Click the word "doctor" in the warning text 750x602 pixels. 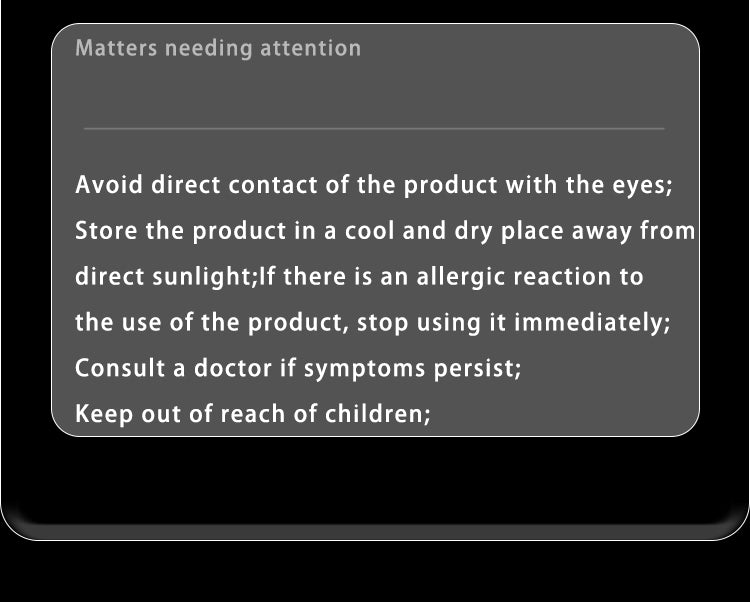[x=233, y=368]
